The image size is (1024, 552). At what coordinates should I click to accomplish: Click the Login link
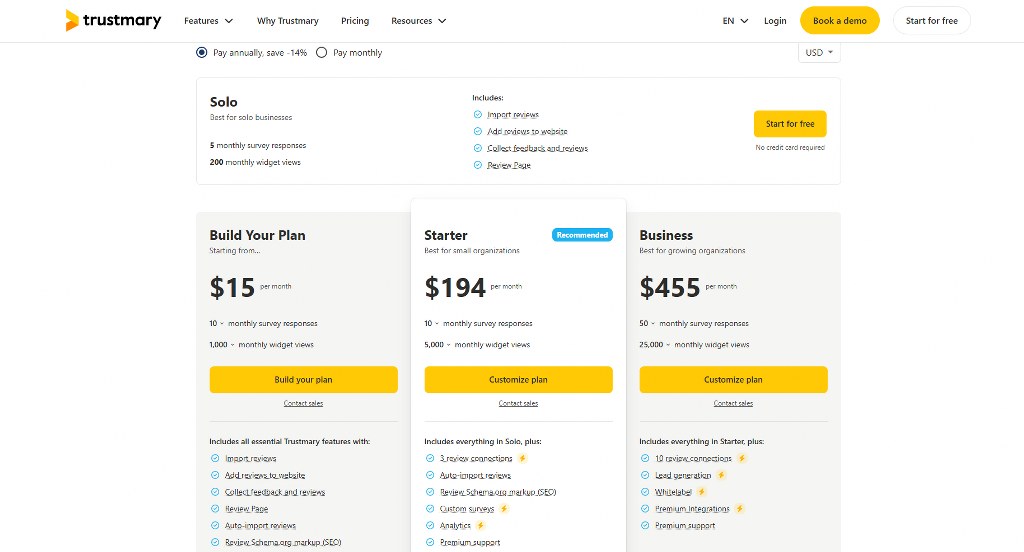tap(775, 21)
